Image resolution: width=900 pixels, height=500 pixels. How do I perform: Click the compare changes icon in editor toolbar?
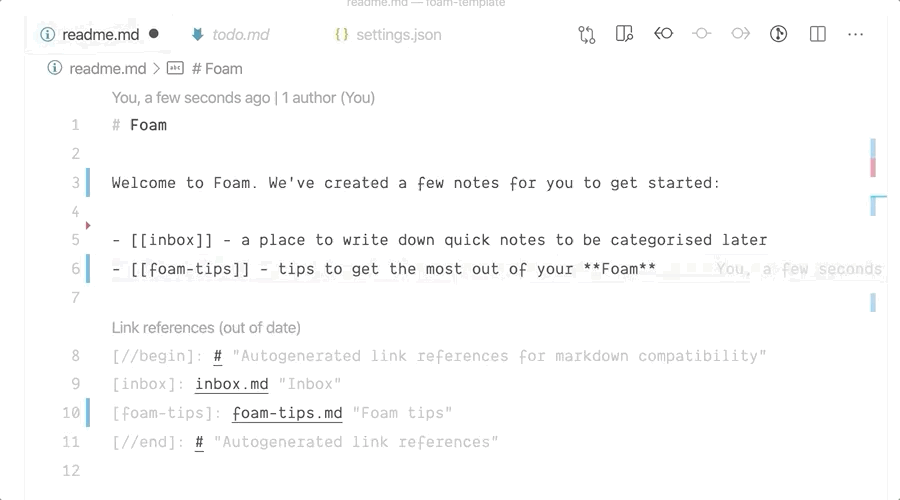(x=586, y=35)
